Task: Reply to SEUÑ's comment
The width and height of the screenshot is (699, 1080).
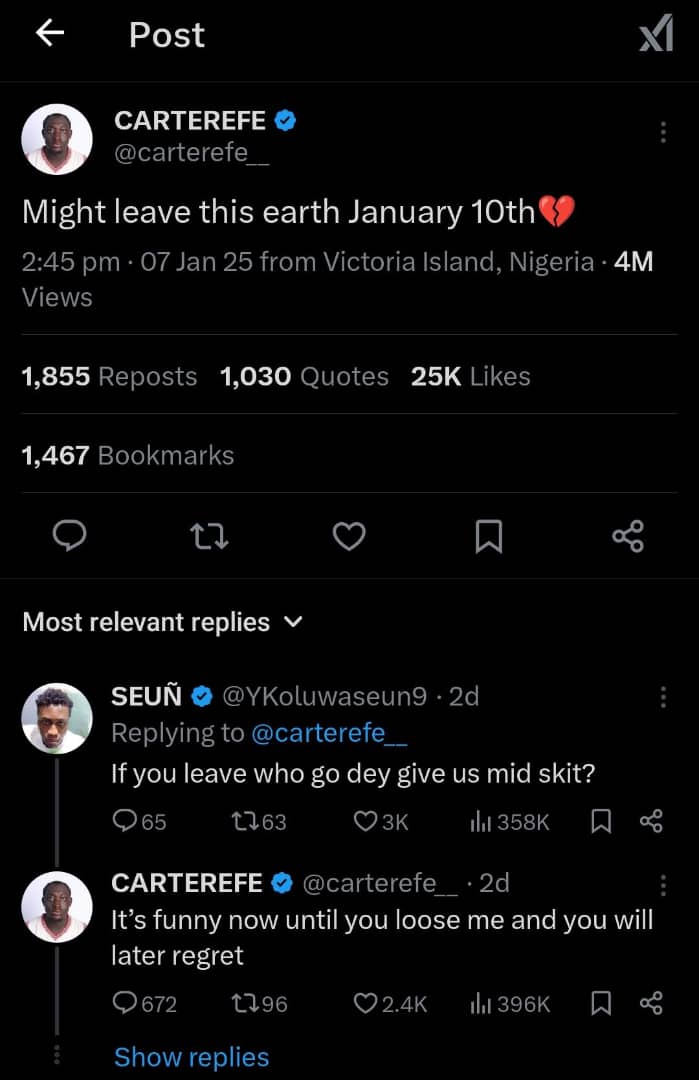Action: (125, 821)
